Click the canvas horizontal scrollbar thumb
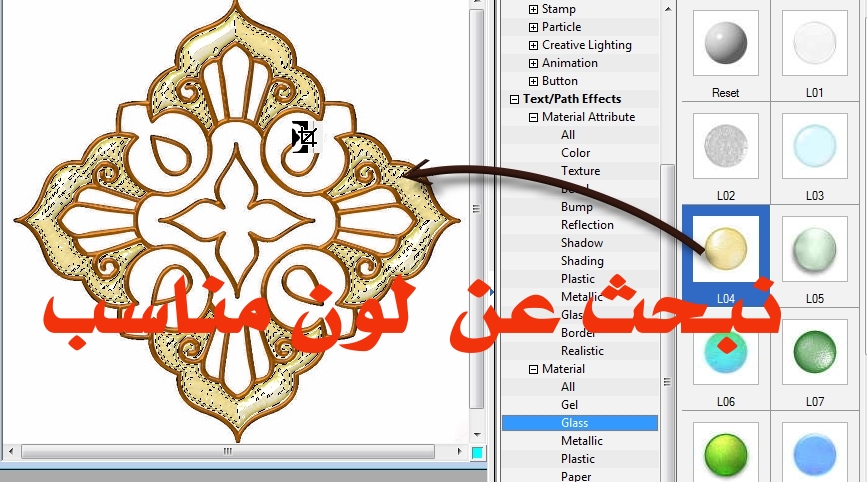The height and width of the screenshot is (482, 867). point(228,452)
